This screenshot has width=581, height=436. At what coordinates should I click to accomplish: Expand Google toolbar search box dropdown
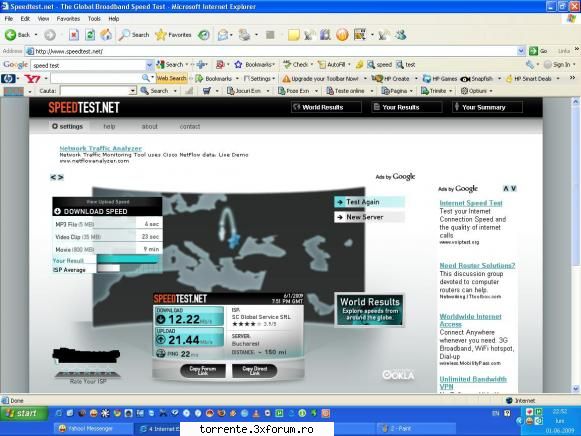pyautogui.click(x=149, y=65)
